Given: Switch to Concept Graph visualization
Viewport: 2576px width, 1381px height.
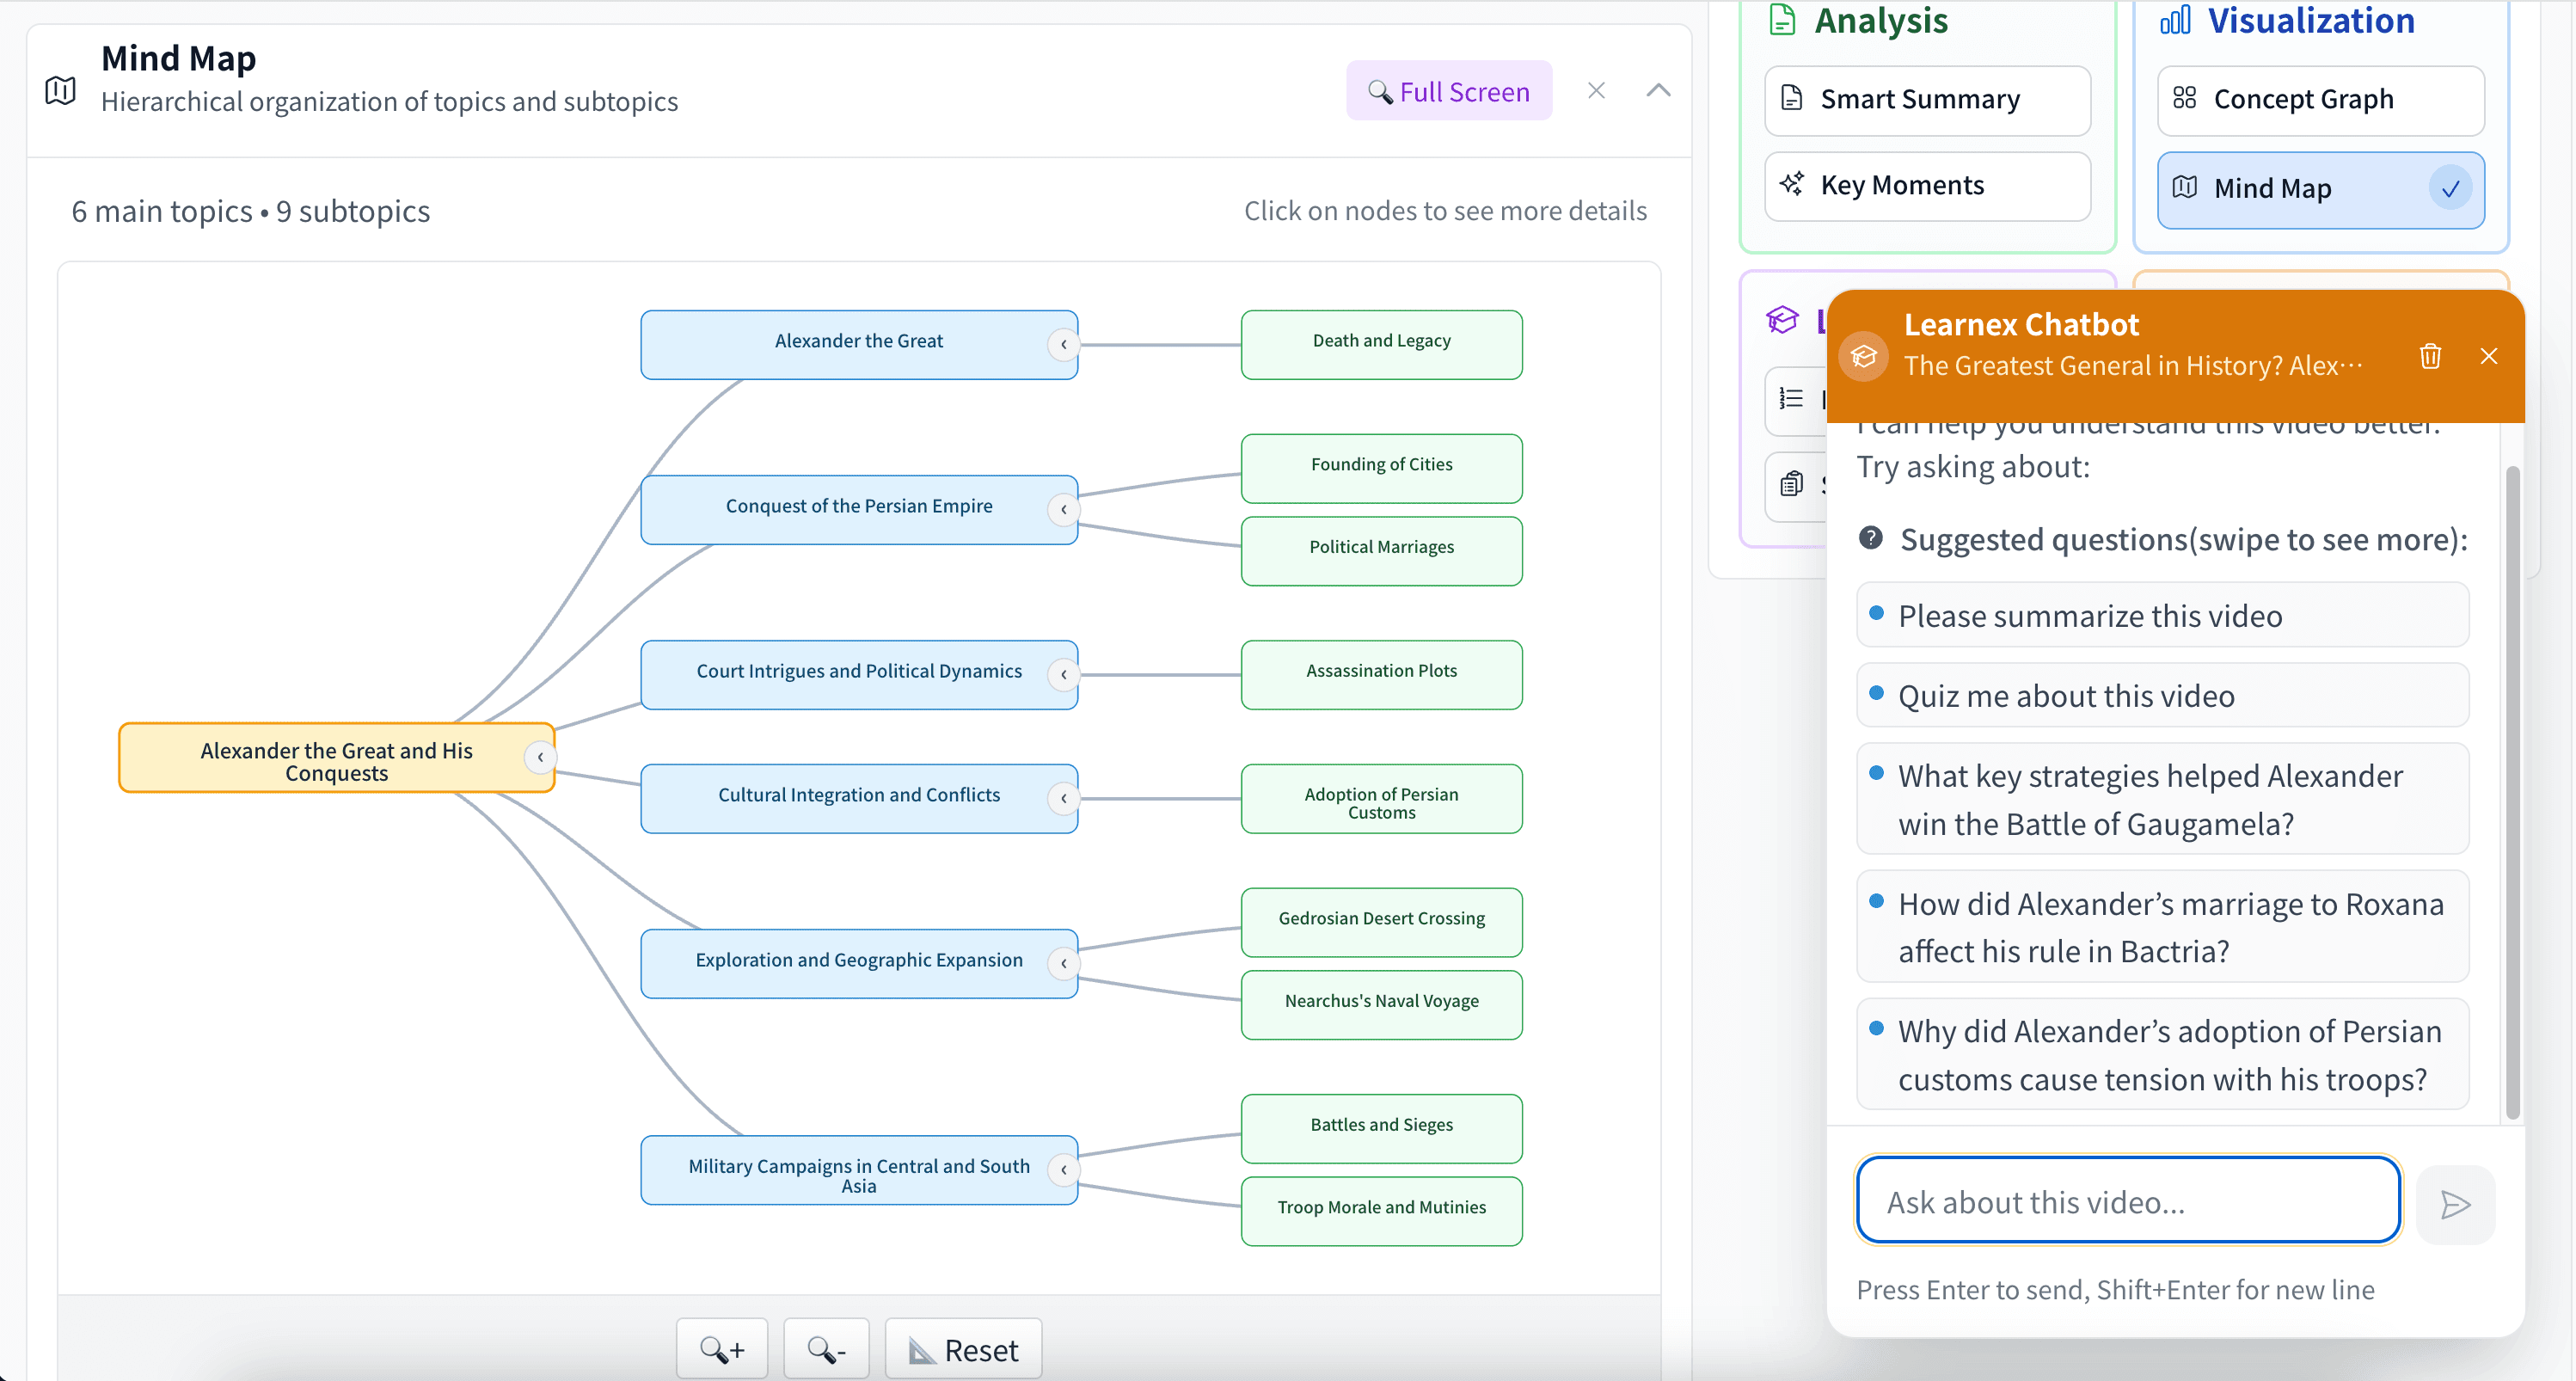Looking at the screenshot, I should 2320,100.
